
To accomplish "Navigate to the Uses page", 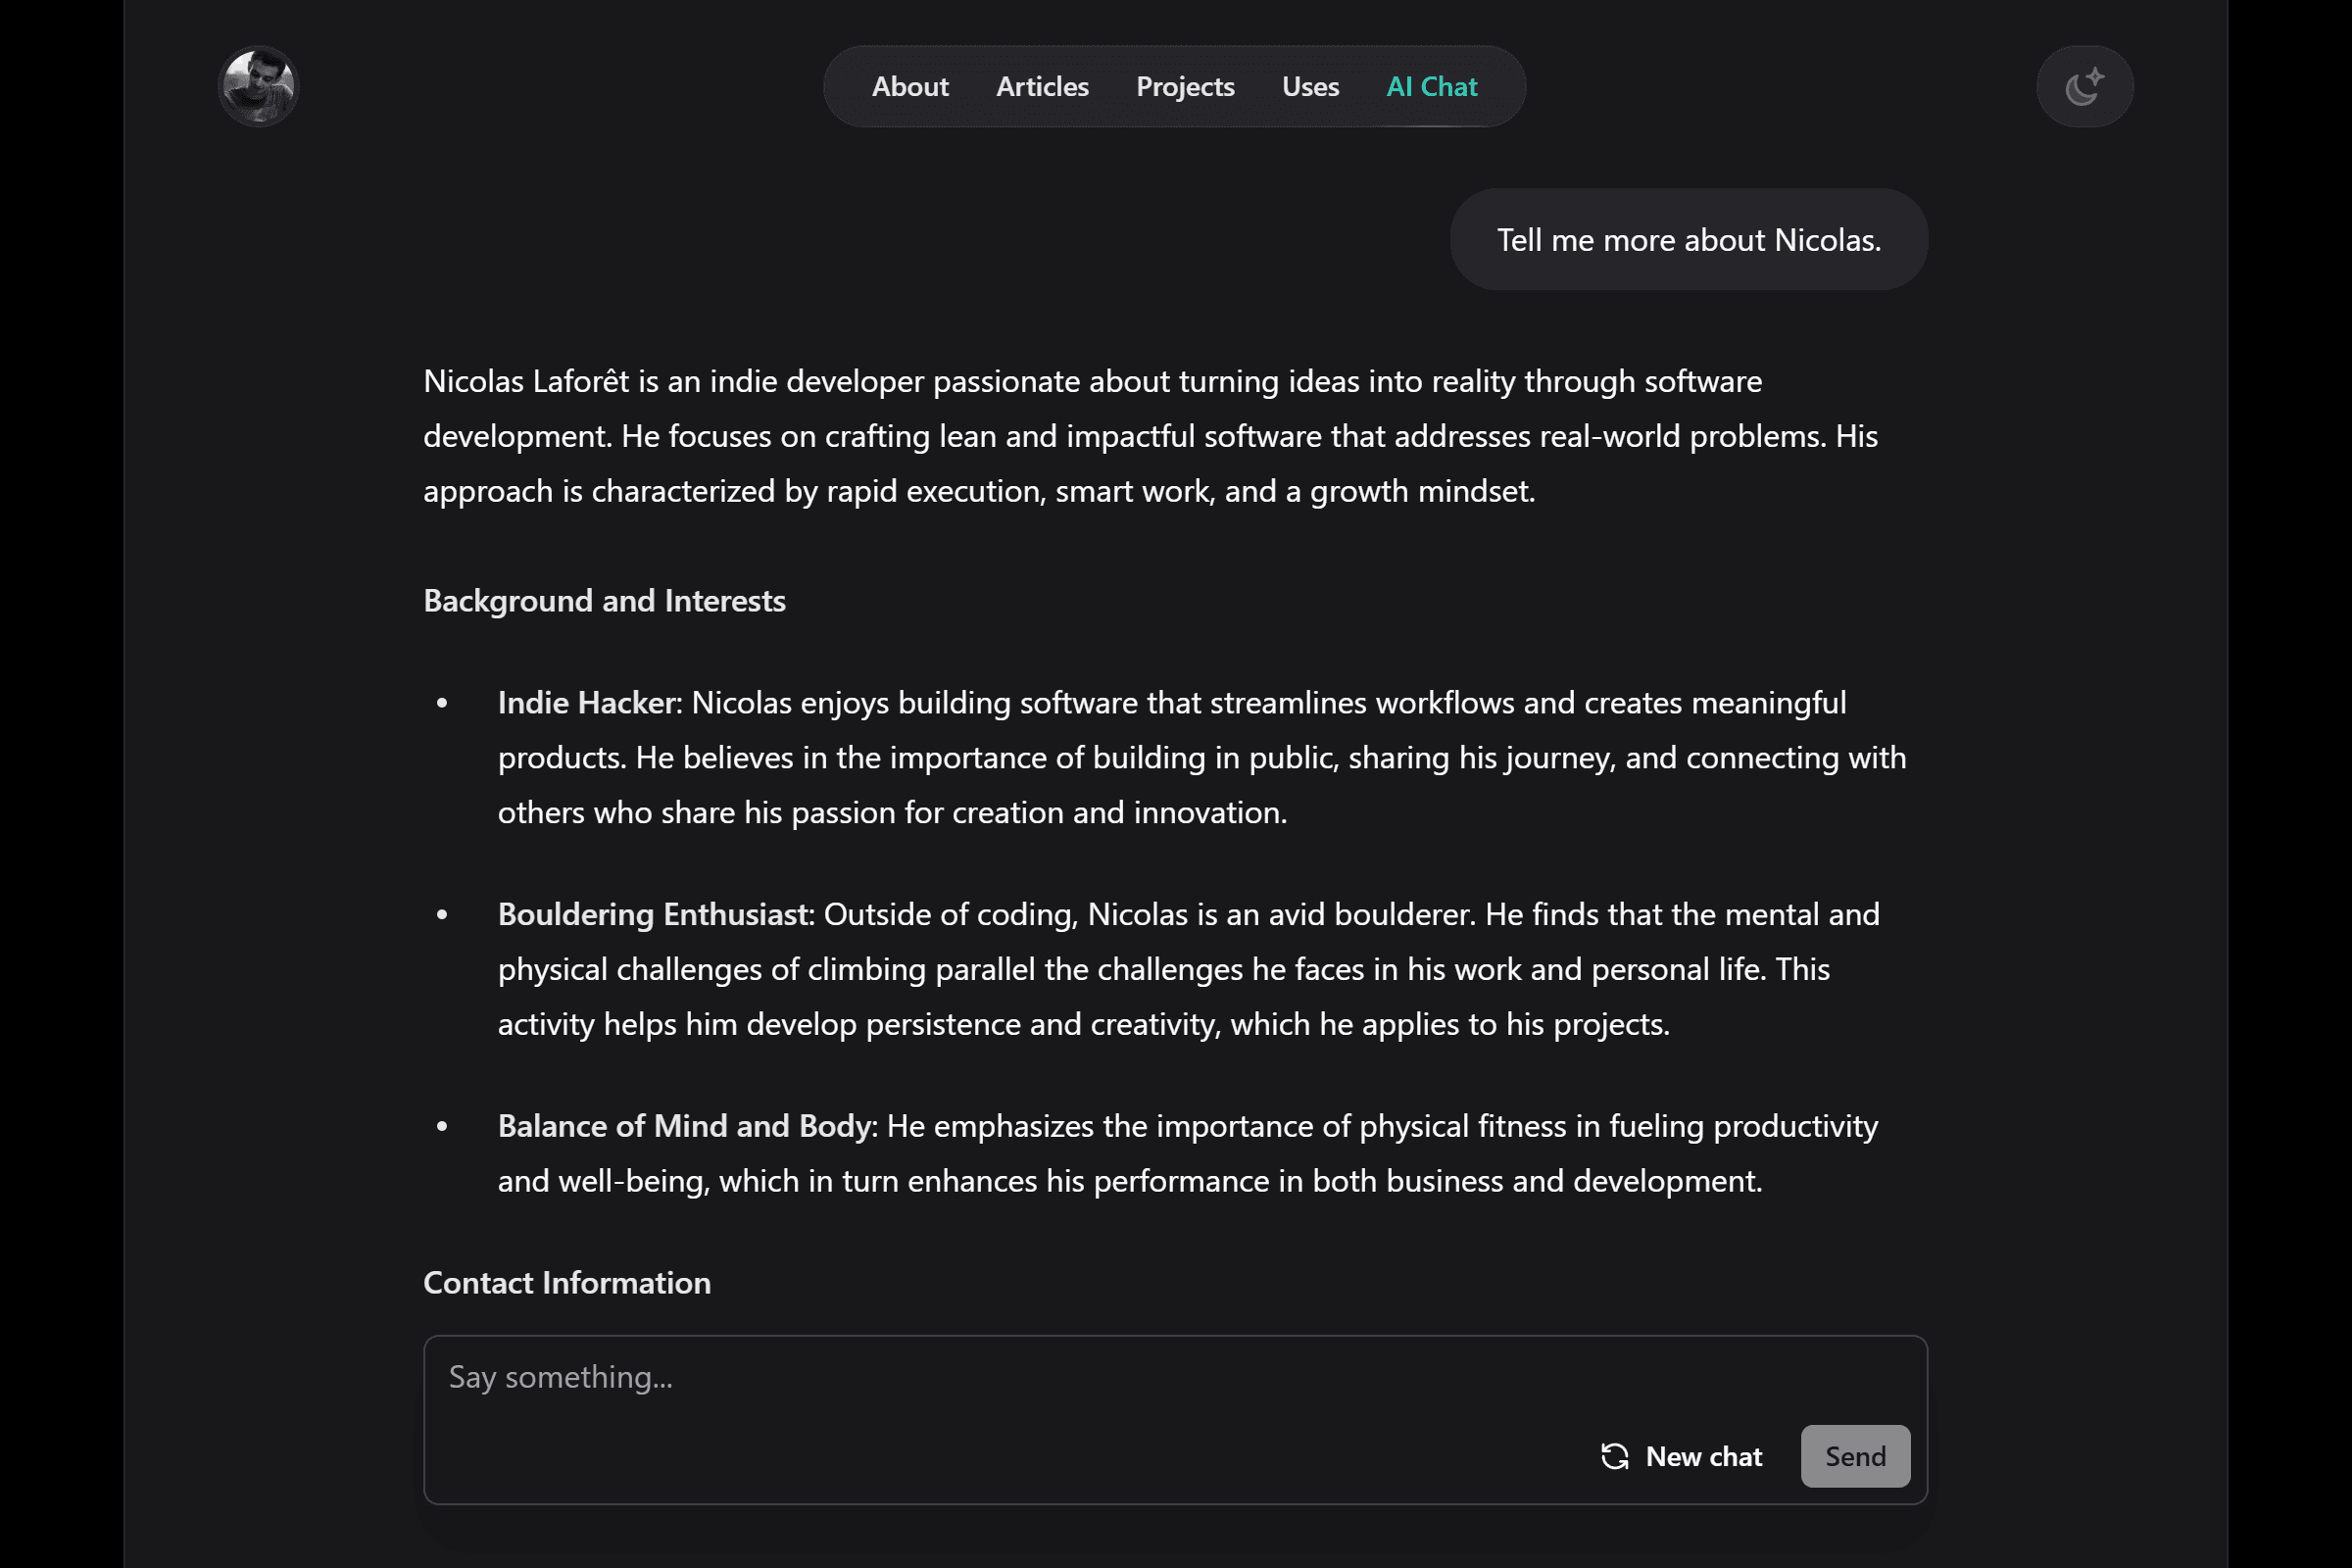I will 1309,87.
